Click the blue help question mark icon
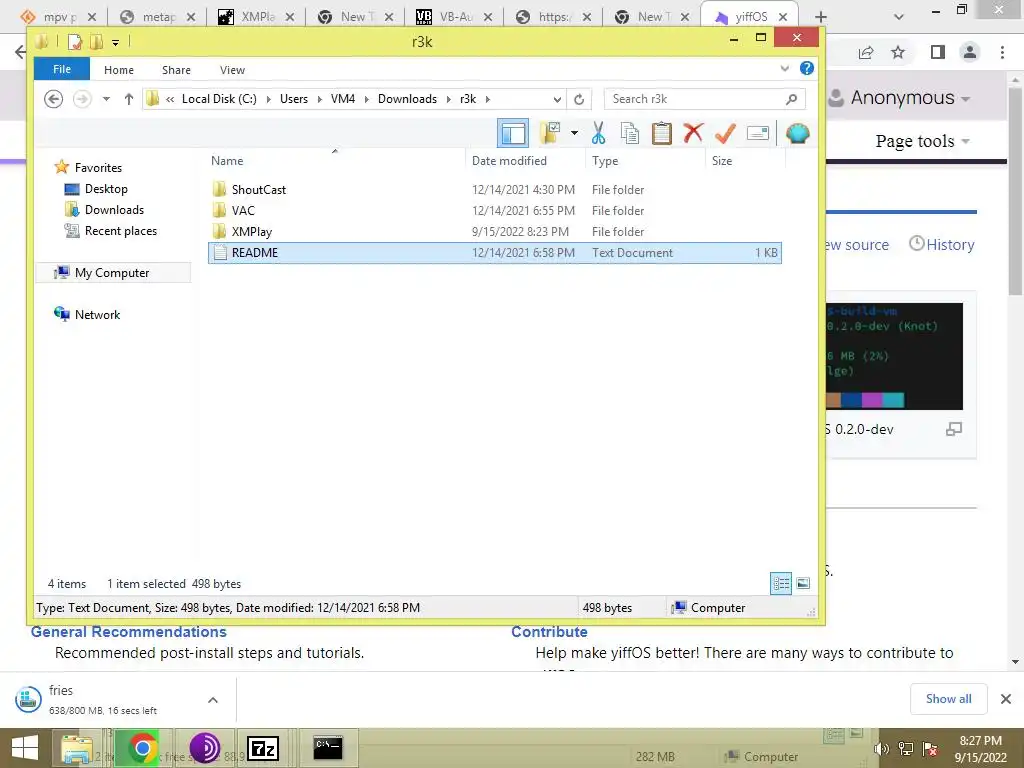Viewport: 1024px width, 768px height. click(x=807, y=68)
